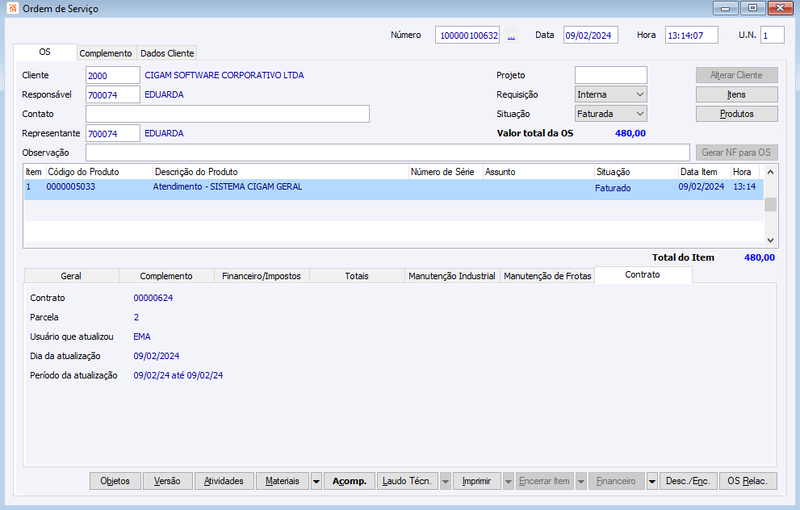This screenshot has width=800, height=510.
Task: Click the OS Relac. button
Action: [748, 481]
